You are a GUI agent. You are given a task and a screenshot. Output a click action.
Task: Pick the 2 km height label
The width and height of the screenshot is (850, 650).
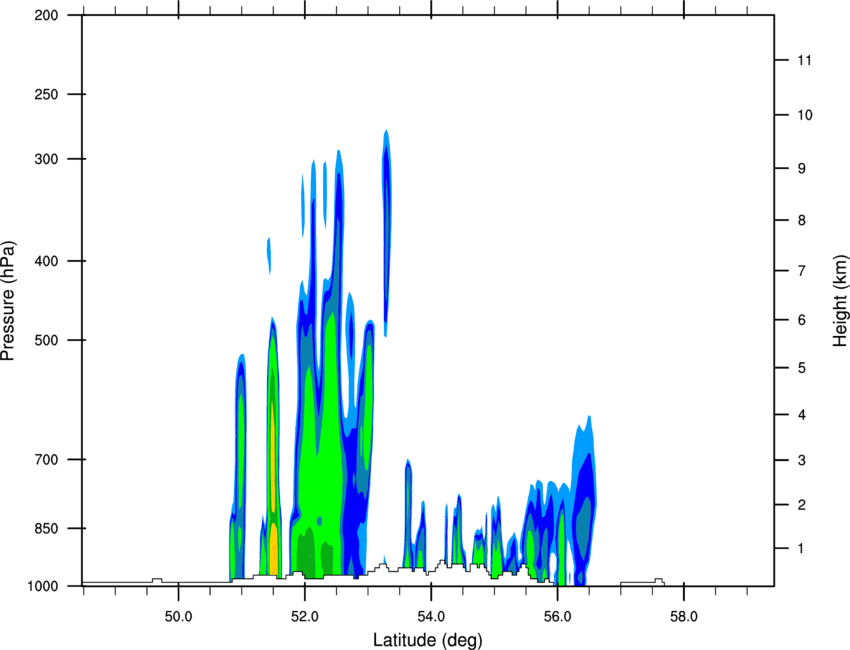point(801,505)
